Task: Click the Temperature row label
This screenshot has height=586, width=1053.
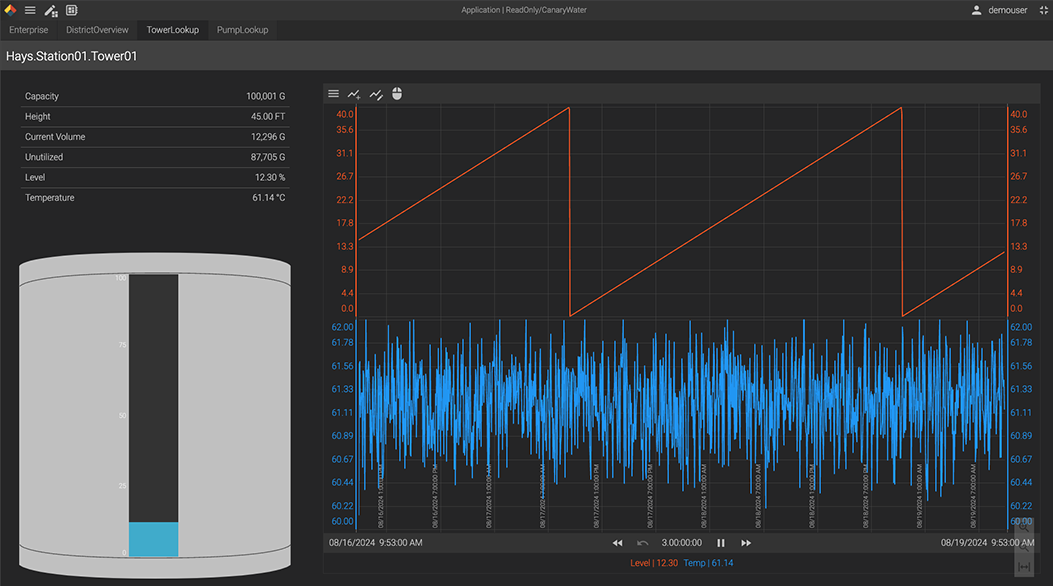Action: click(50, 198)
